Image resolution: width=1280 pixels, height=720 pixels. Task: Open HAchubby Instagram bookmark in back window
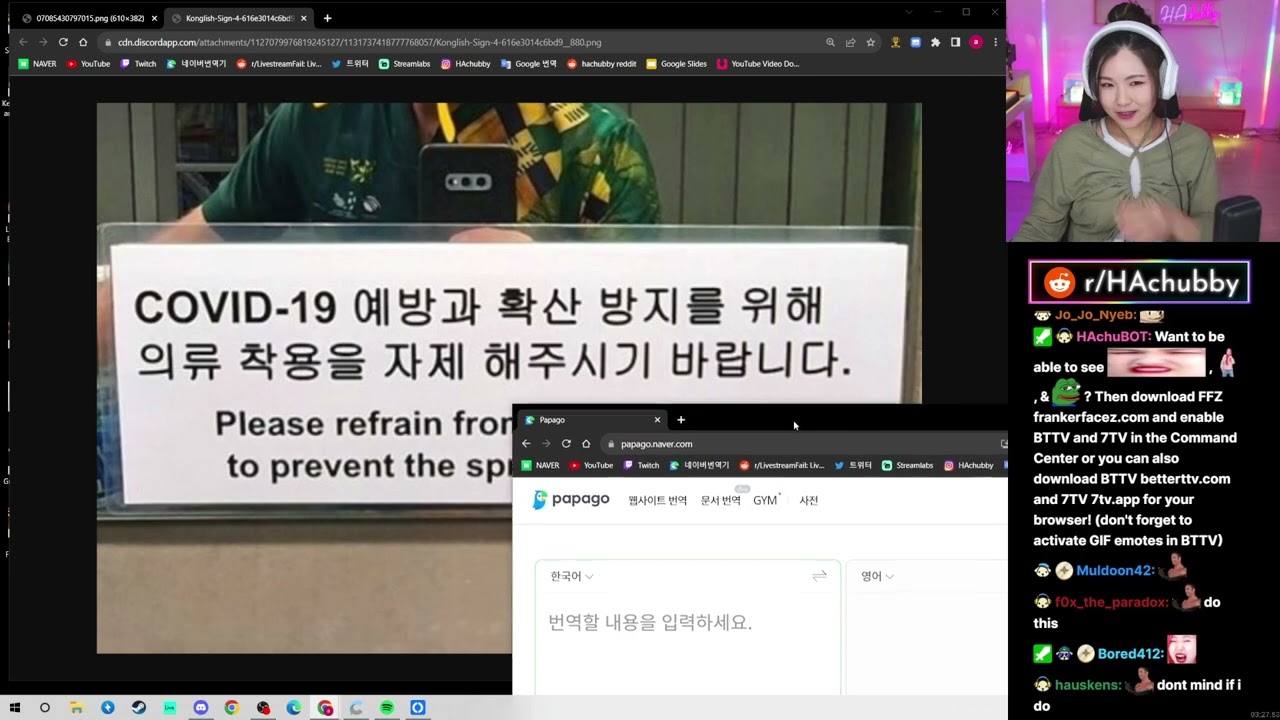465,64
